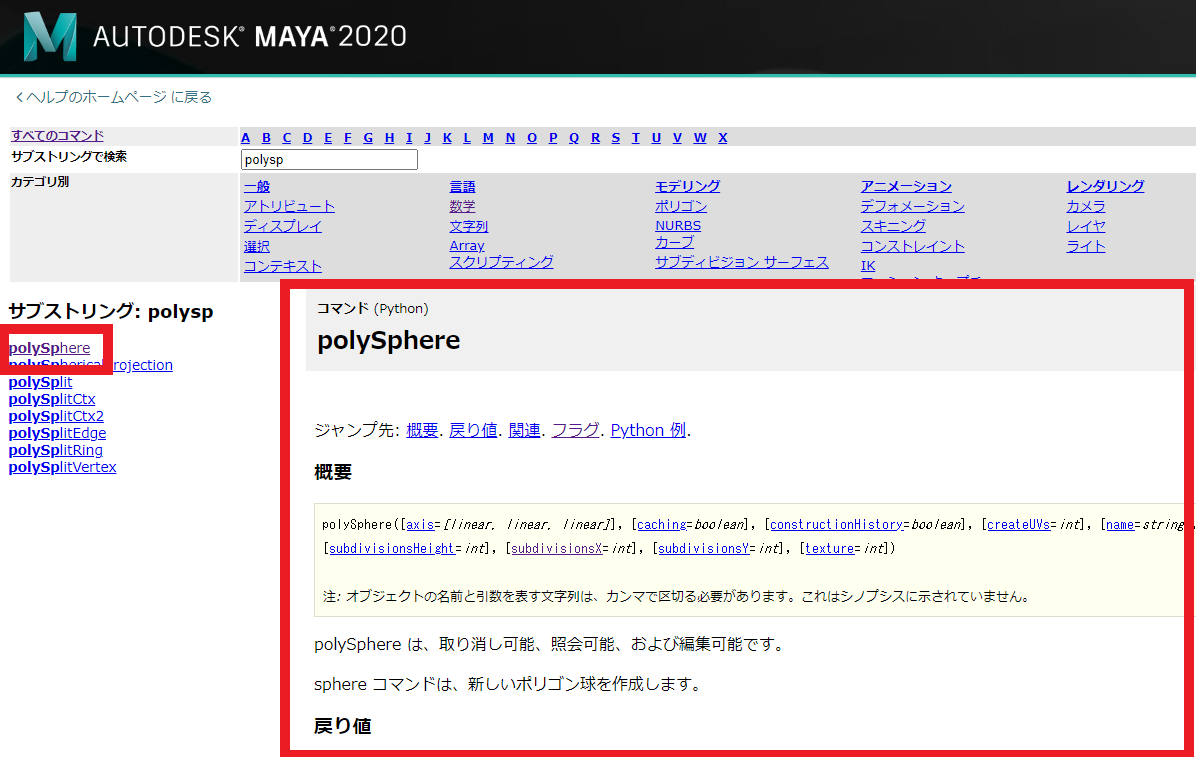The height and width of the screenshot is (757, 1196).
Task: Jump to commands starting with letter N
Action: [510, 138]
